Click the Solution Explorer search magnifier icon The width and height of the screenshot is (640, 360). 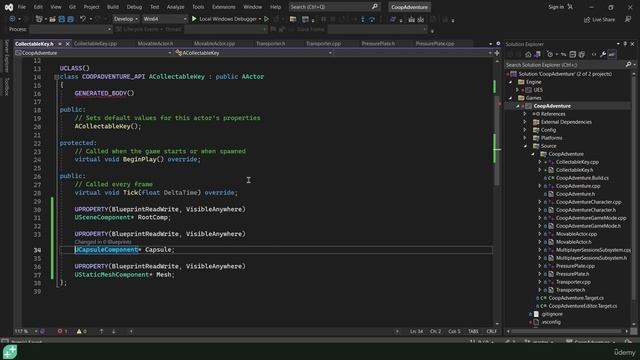click(628, 64)
